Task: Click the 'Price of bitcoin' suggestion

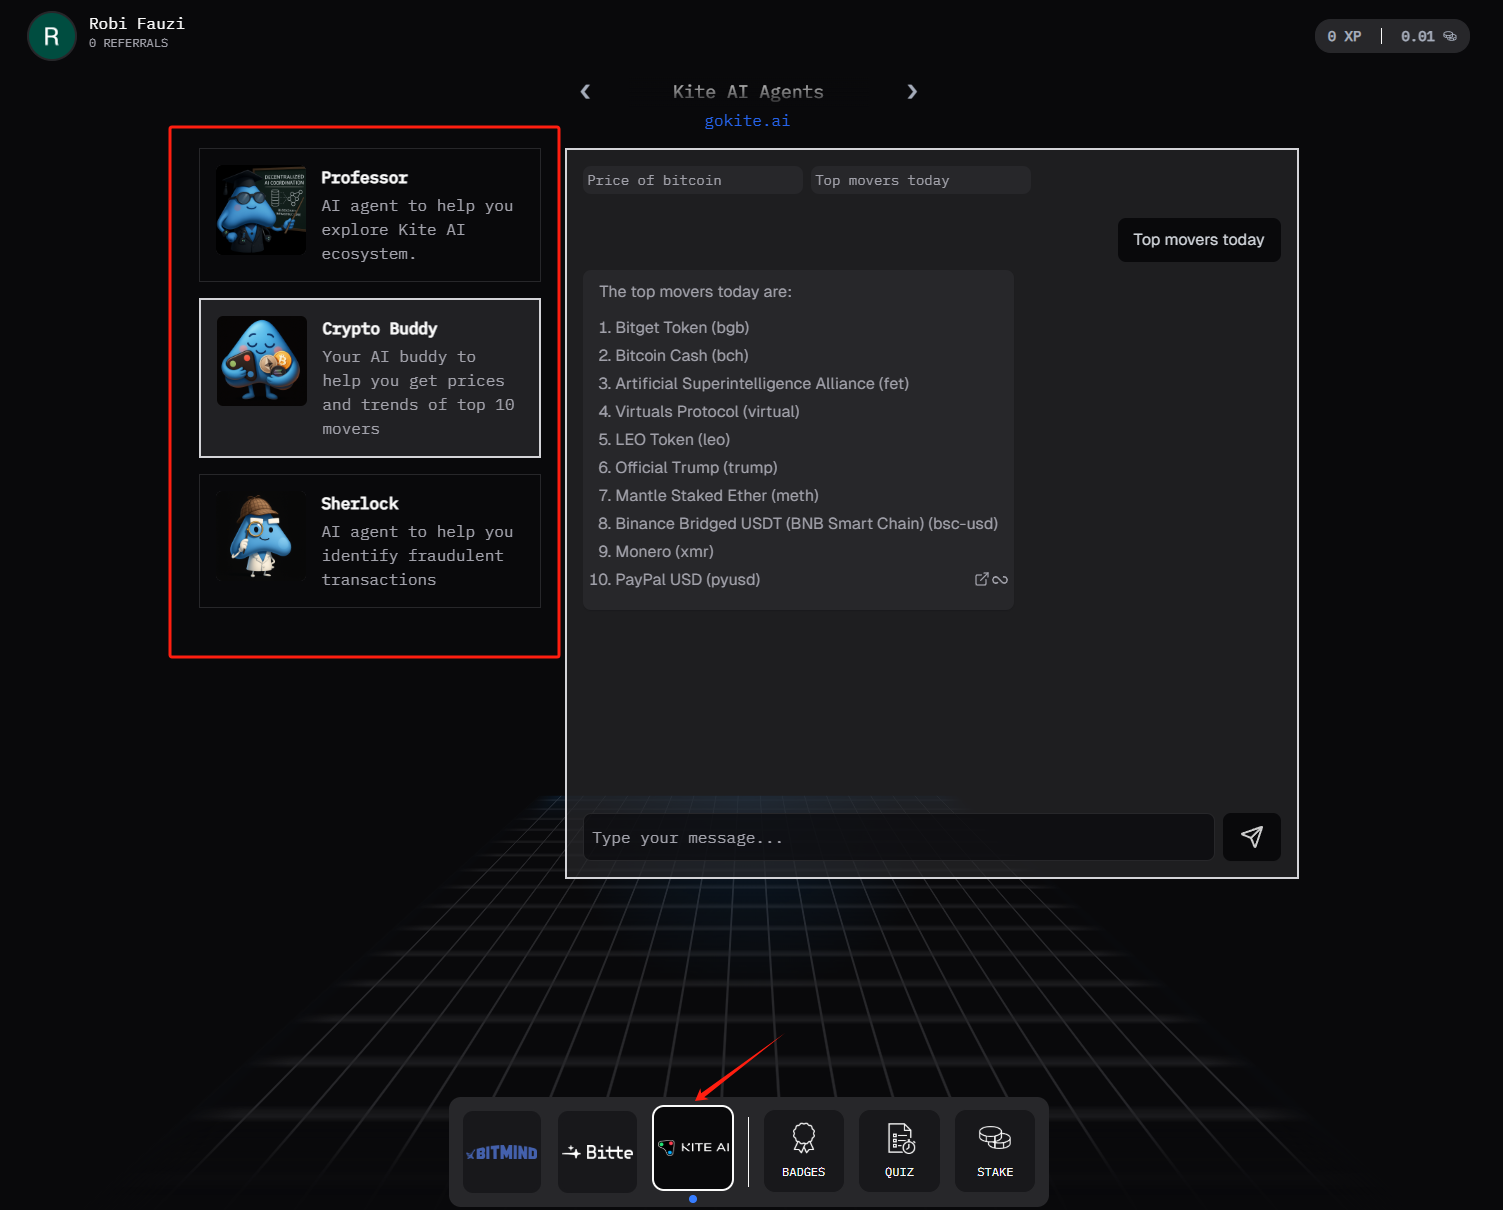Action: pos(692,180)
